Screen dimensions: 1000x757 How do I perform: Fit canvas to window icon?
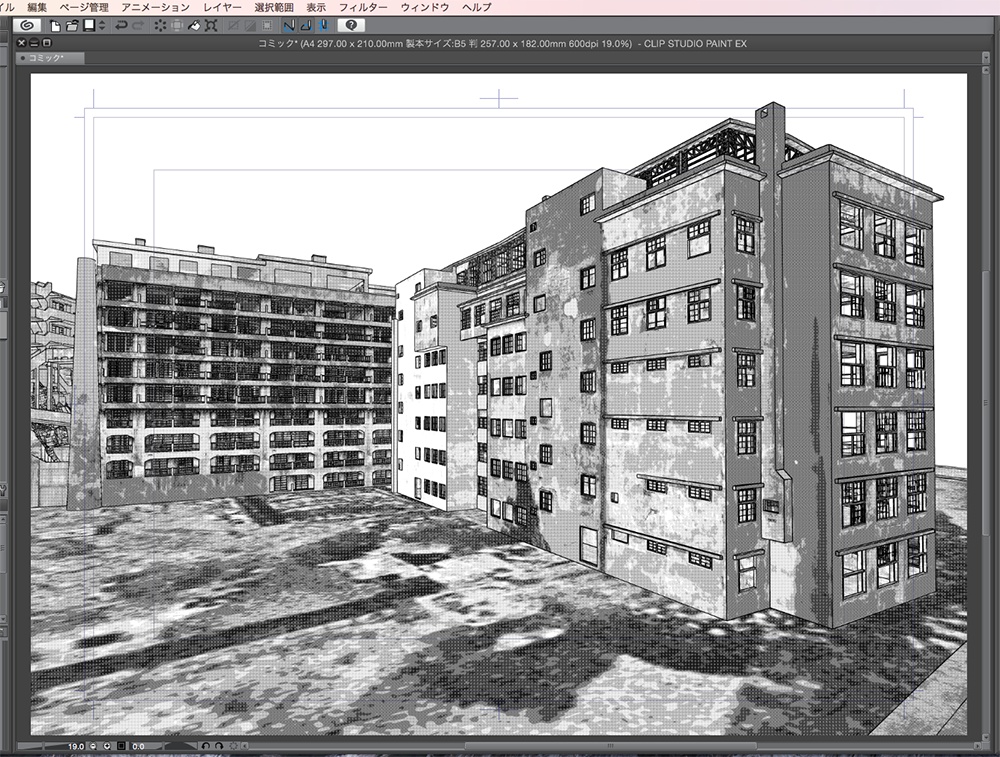tap(121, 746)
